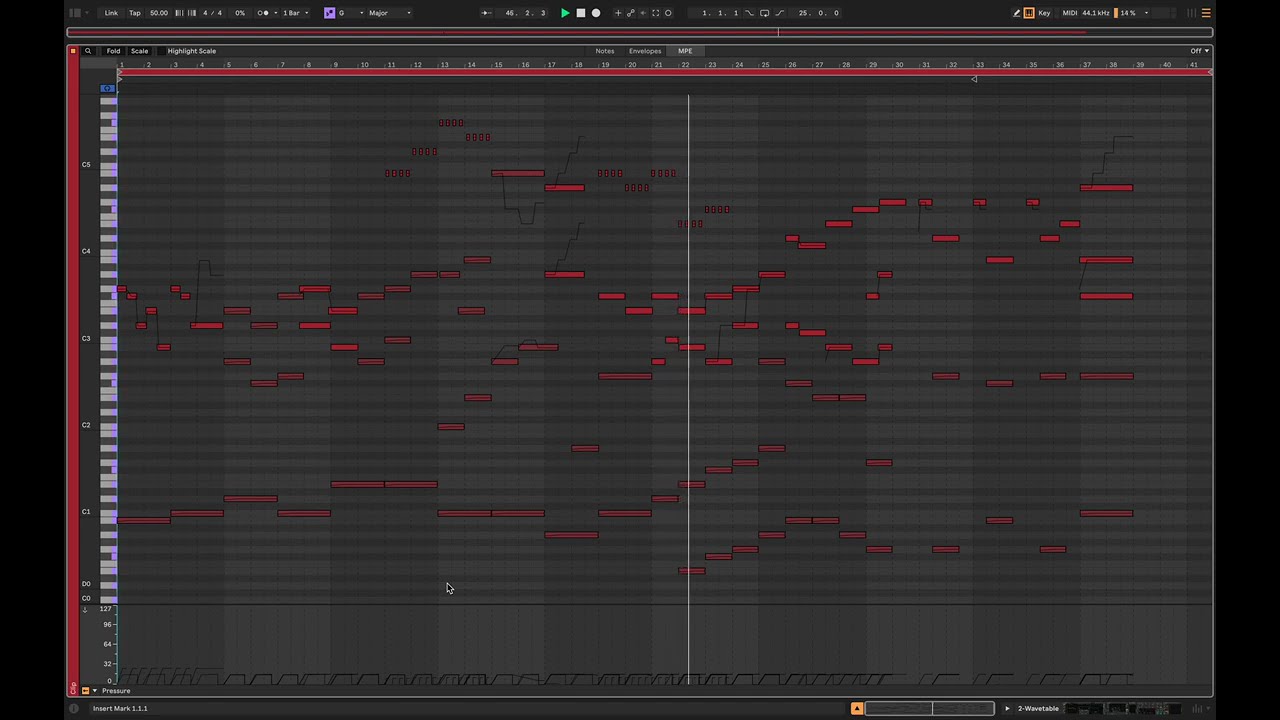Click the 2-Wavetable track play arrow

click(1007, 708)
